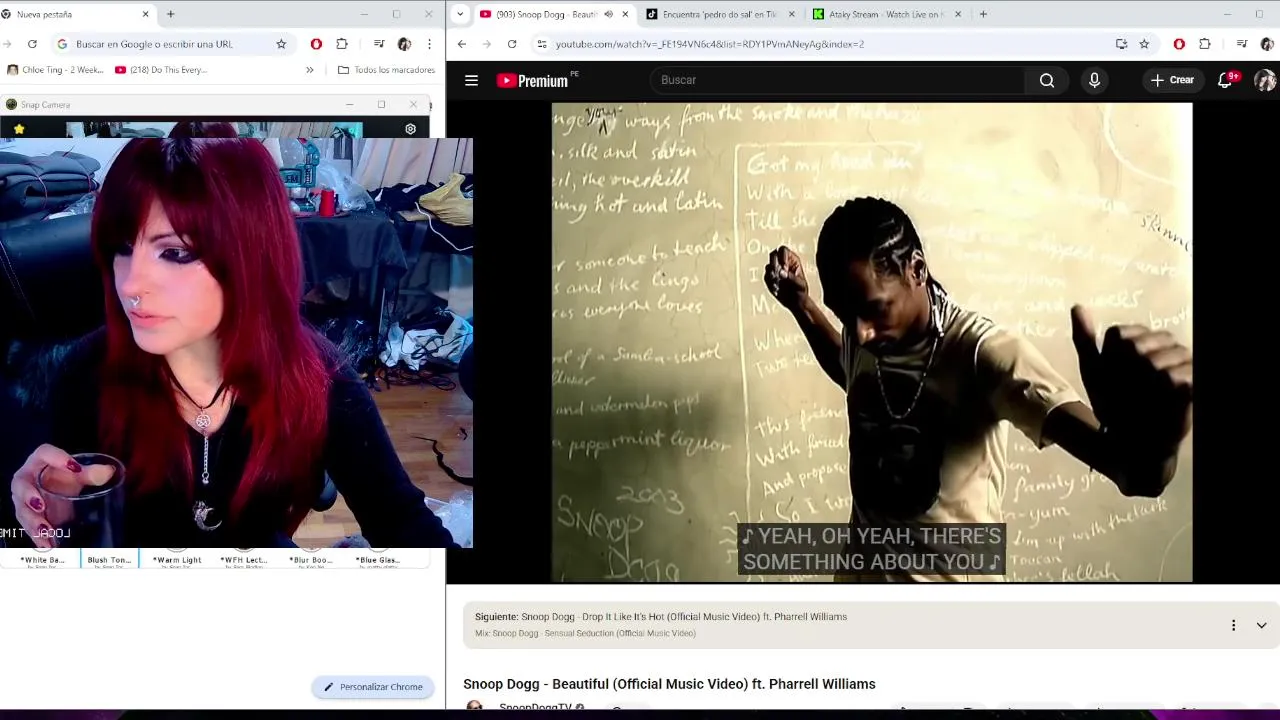Select the WFH Lect... Snap Camera lens
1280x720 pixels.
click(244, 560)
